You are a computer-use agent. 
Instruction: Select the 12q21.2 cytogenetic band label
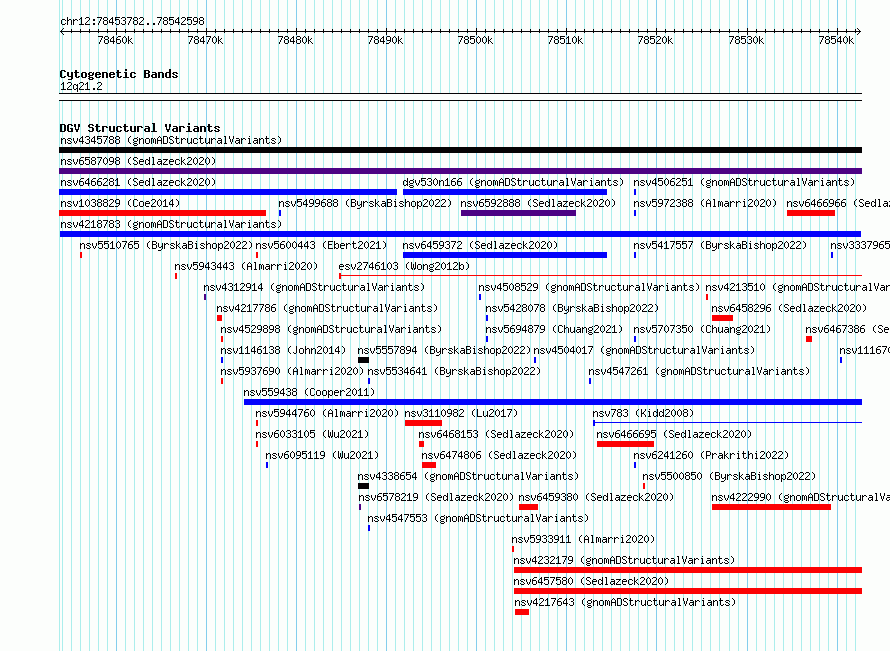pos(81,86)
